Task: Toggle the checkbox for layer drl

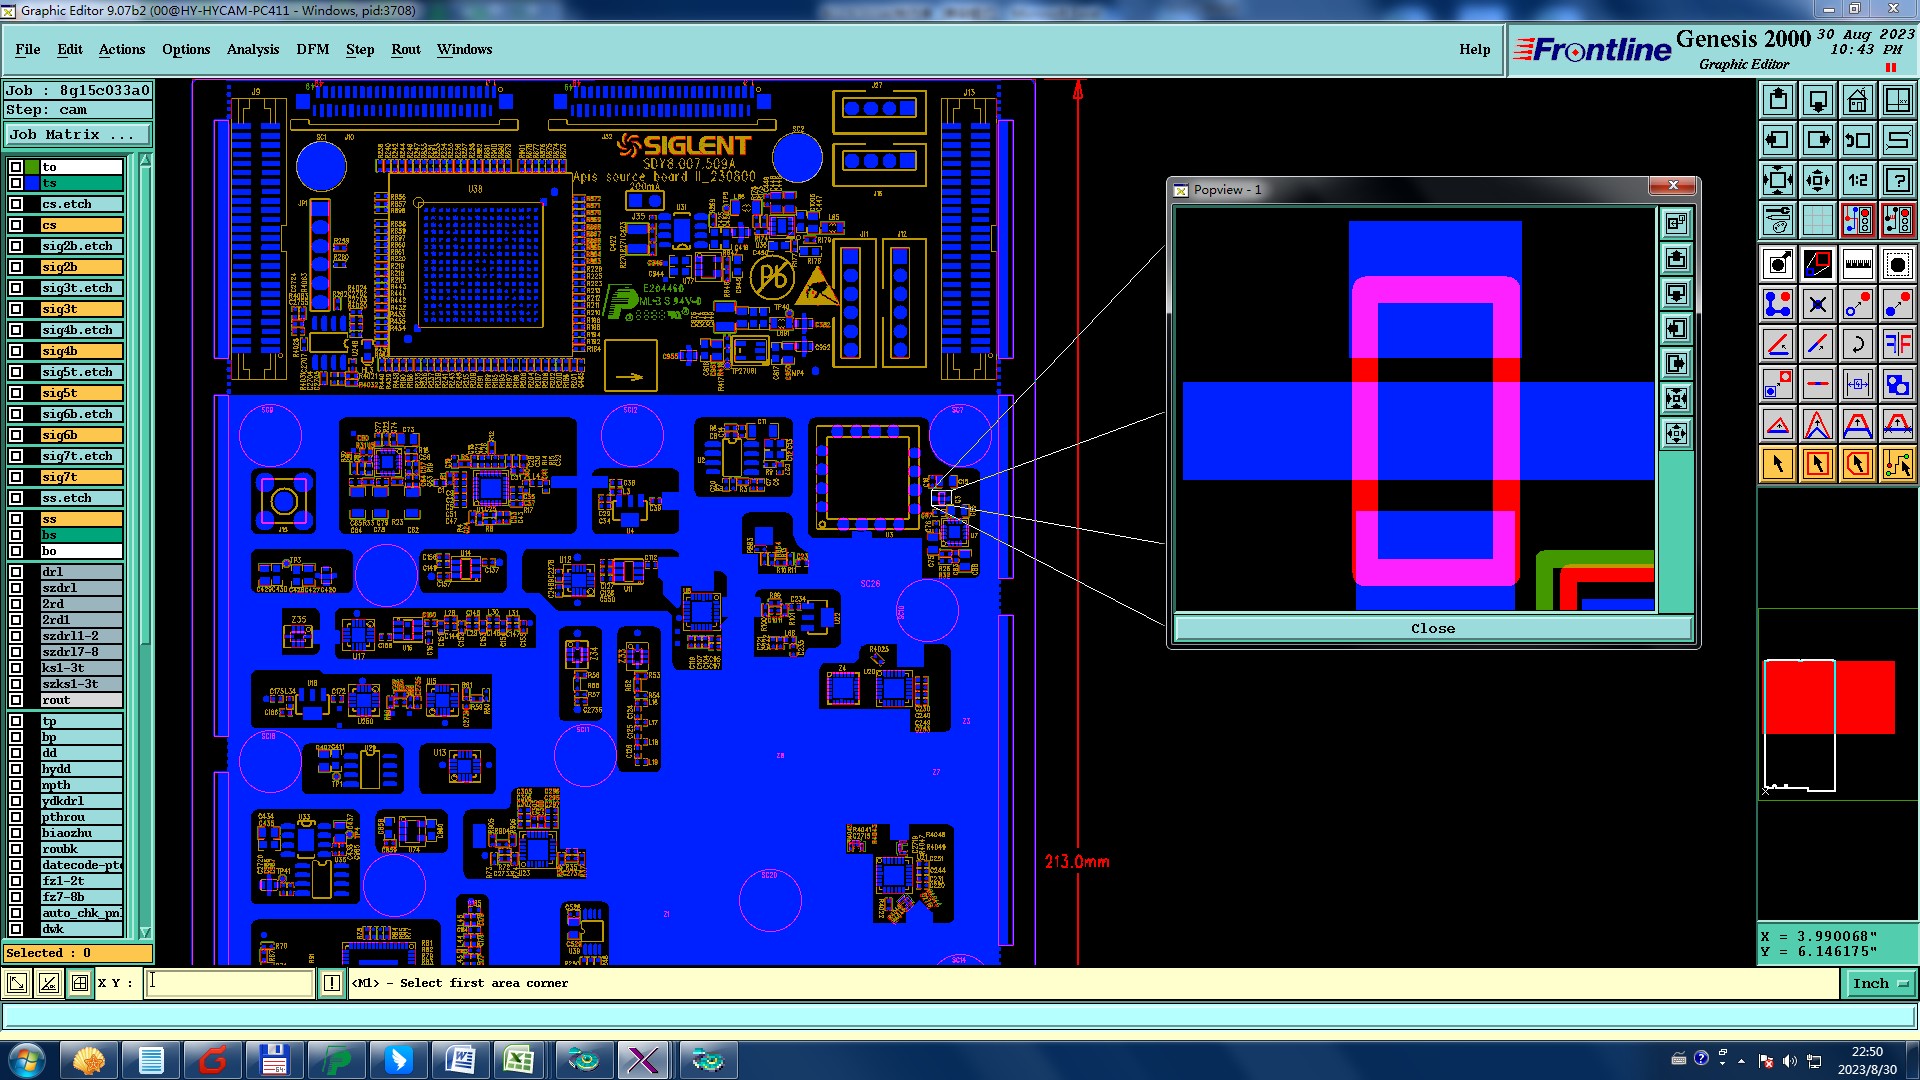Action: (16, 572)
